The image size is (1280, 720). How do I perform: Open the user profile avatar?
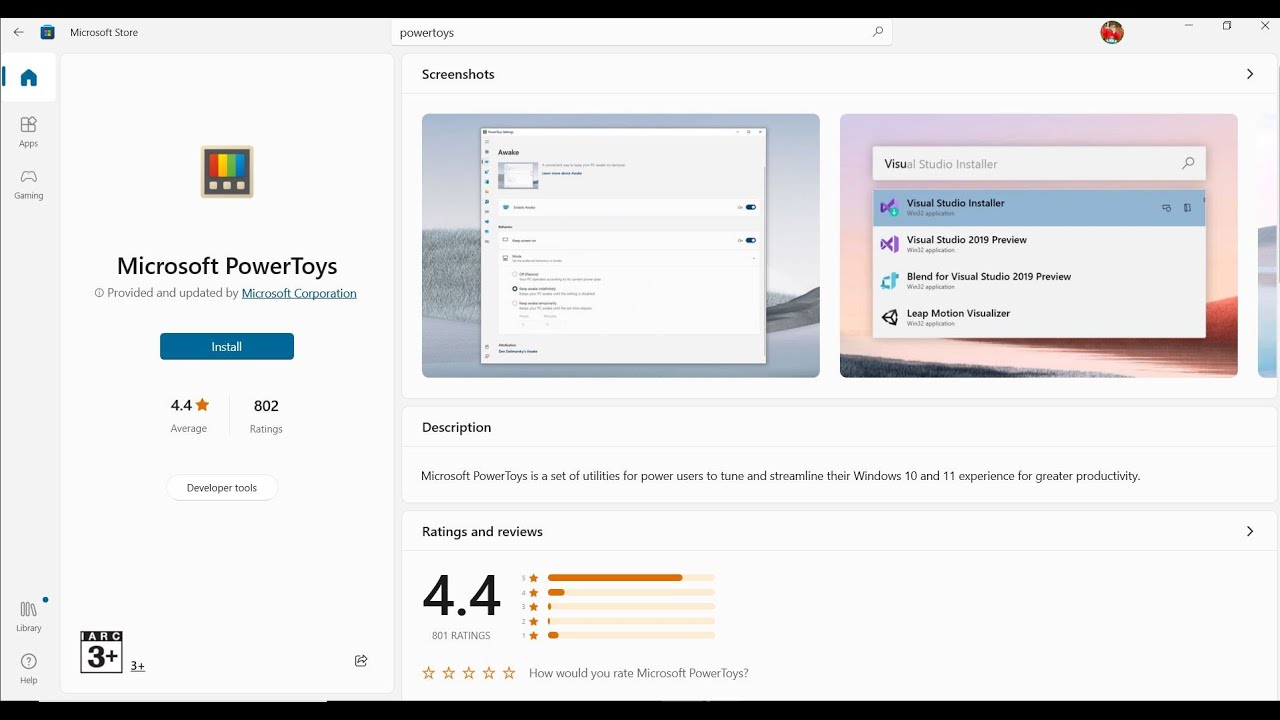(1111, 32)
